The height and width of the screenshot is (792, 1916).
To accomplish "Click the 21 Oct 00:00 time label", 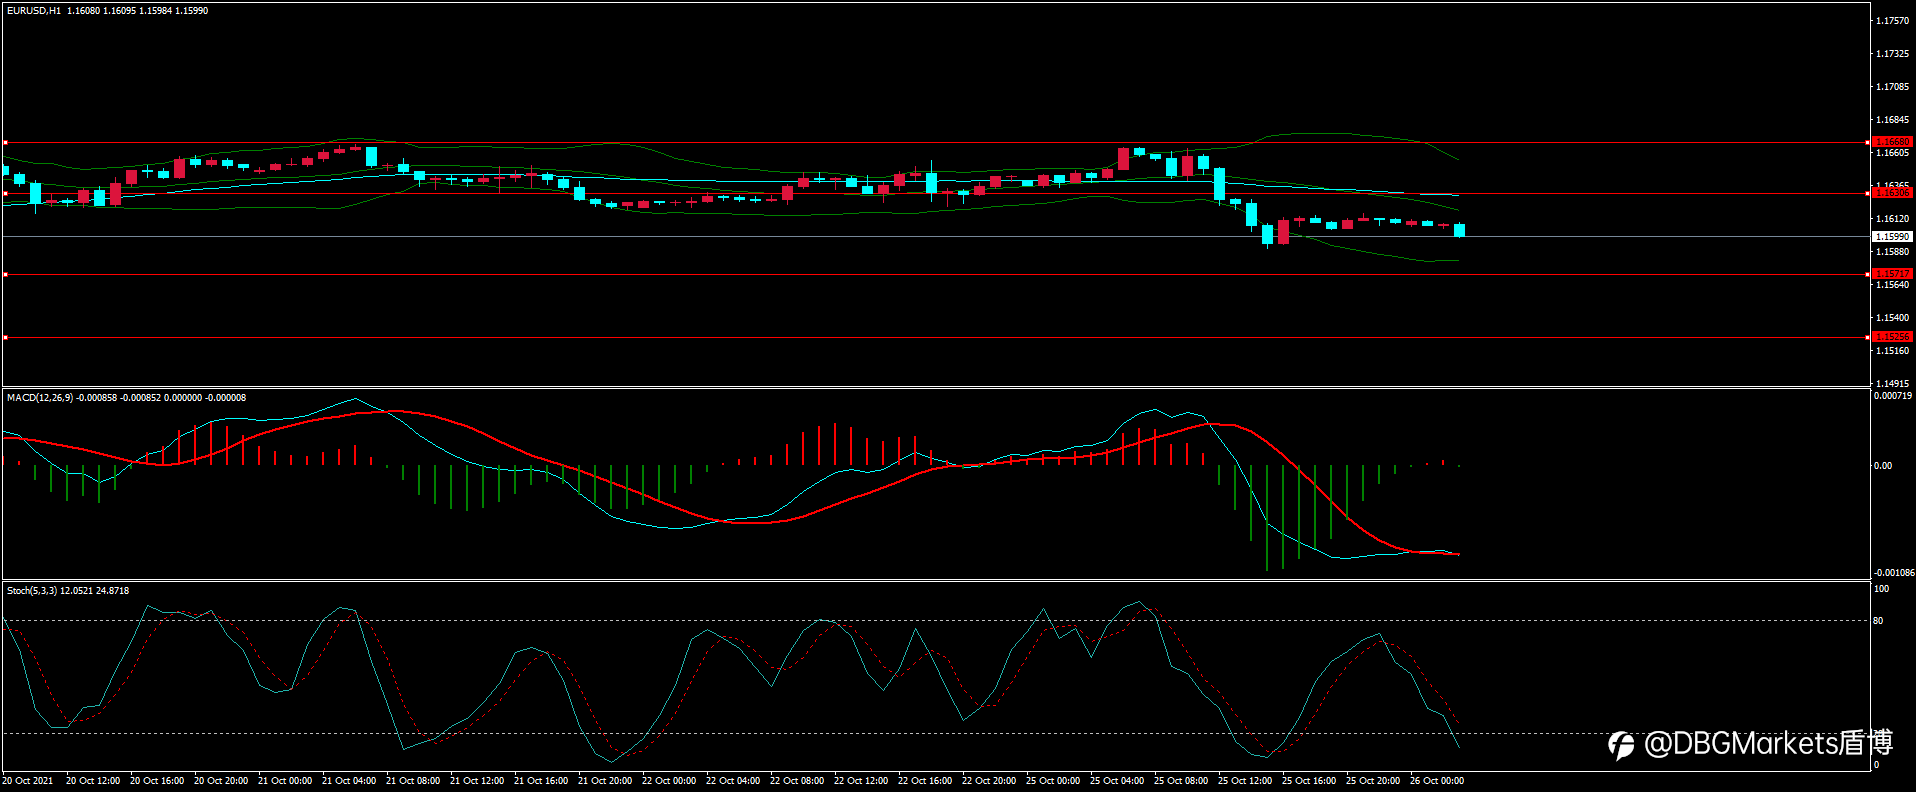I will pos(285,781).
